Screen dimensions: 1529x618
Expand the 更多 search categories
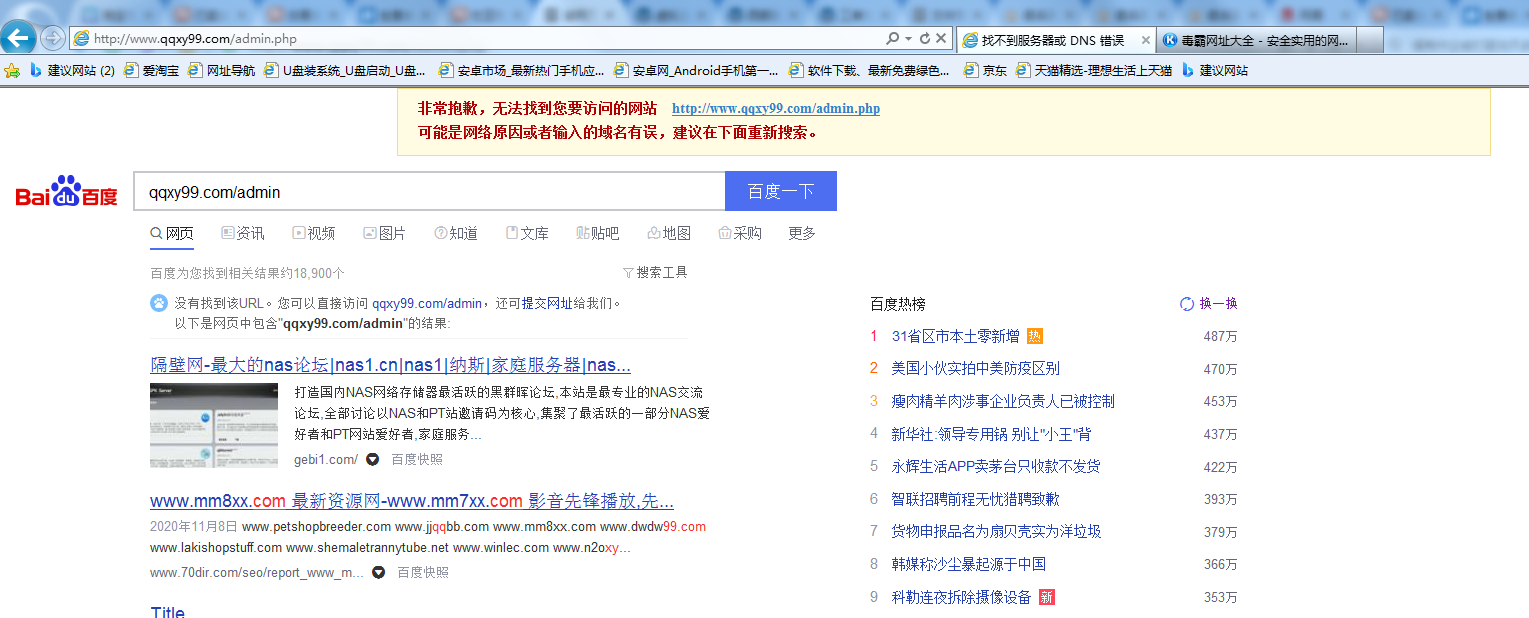pos(802,233)
